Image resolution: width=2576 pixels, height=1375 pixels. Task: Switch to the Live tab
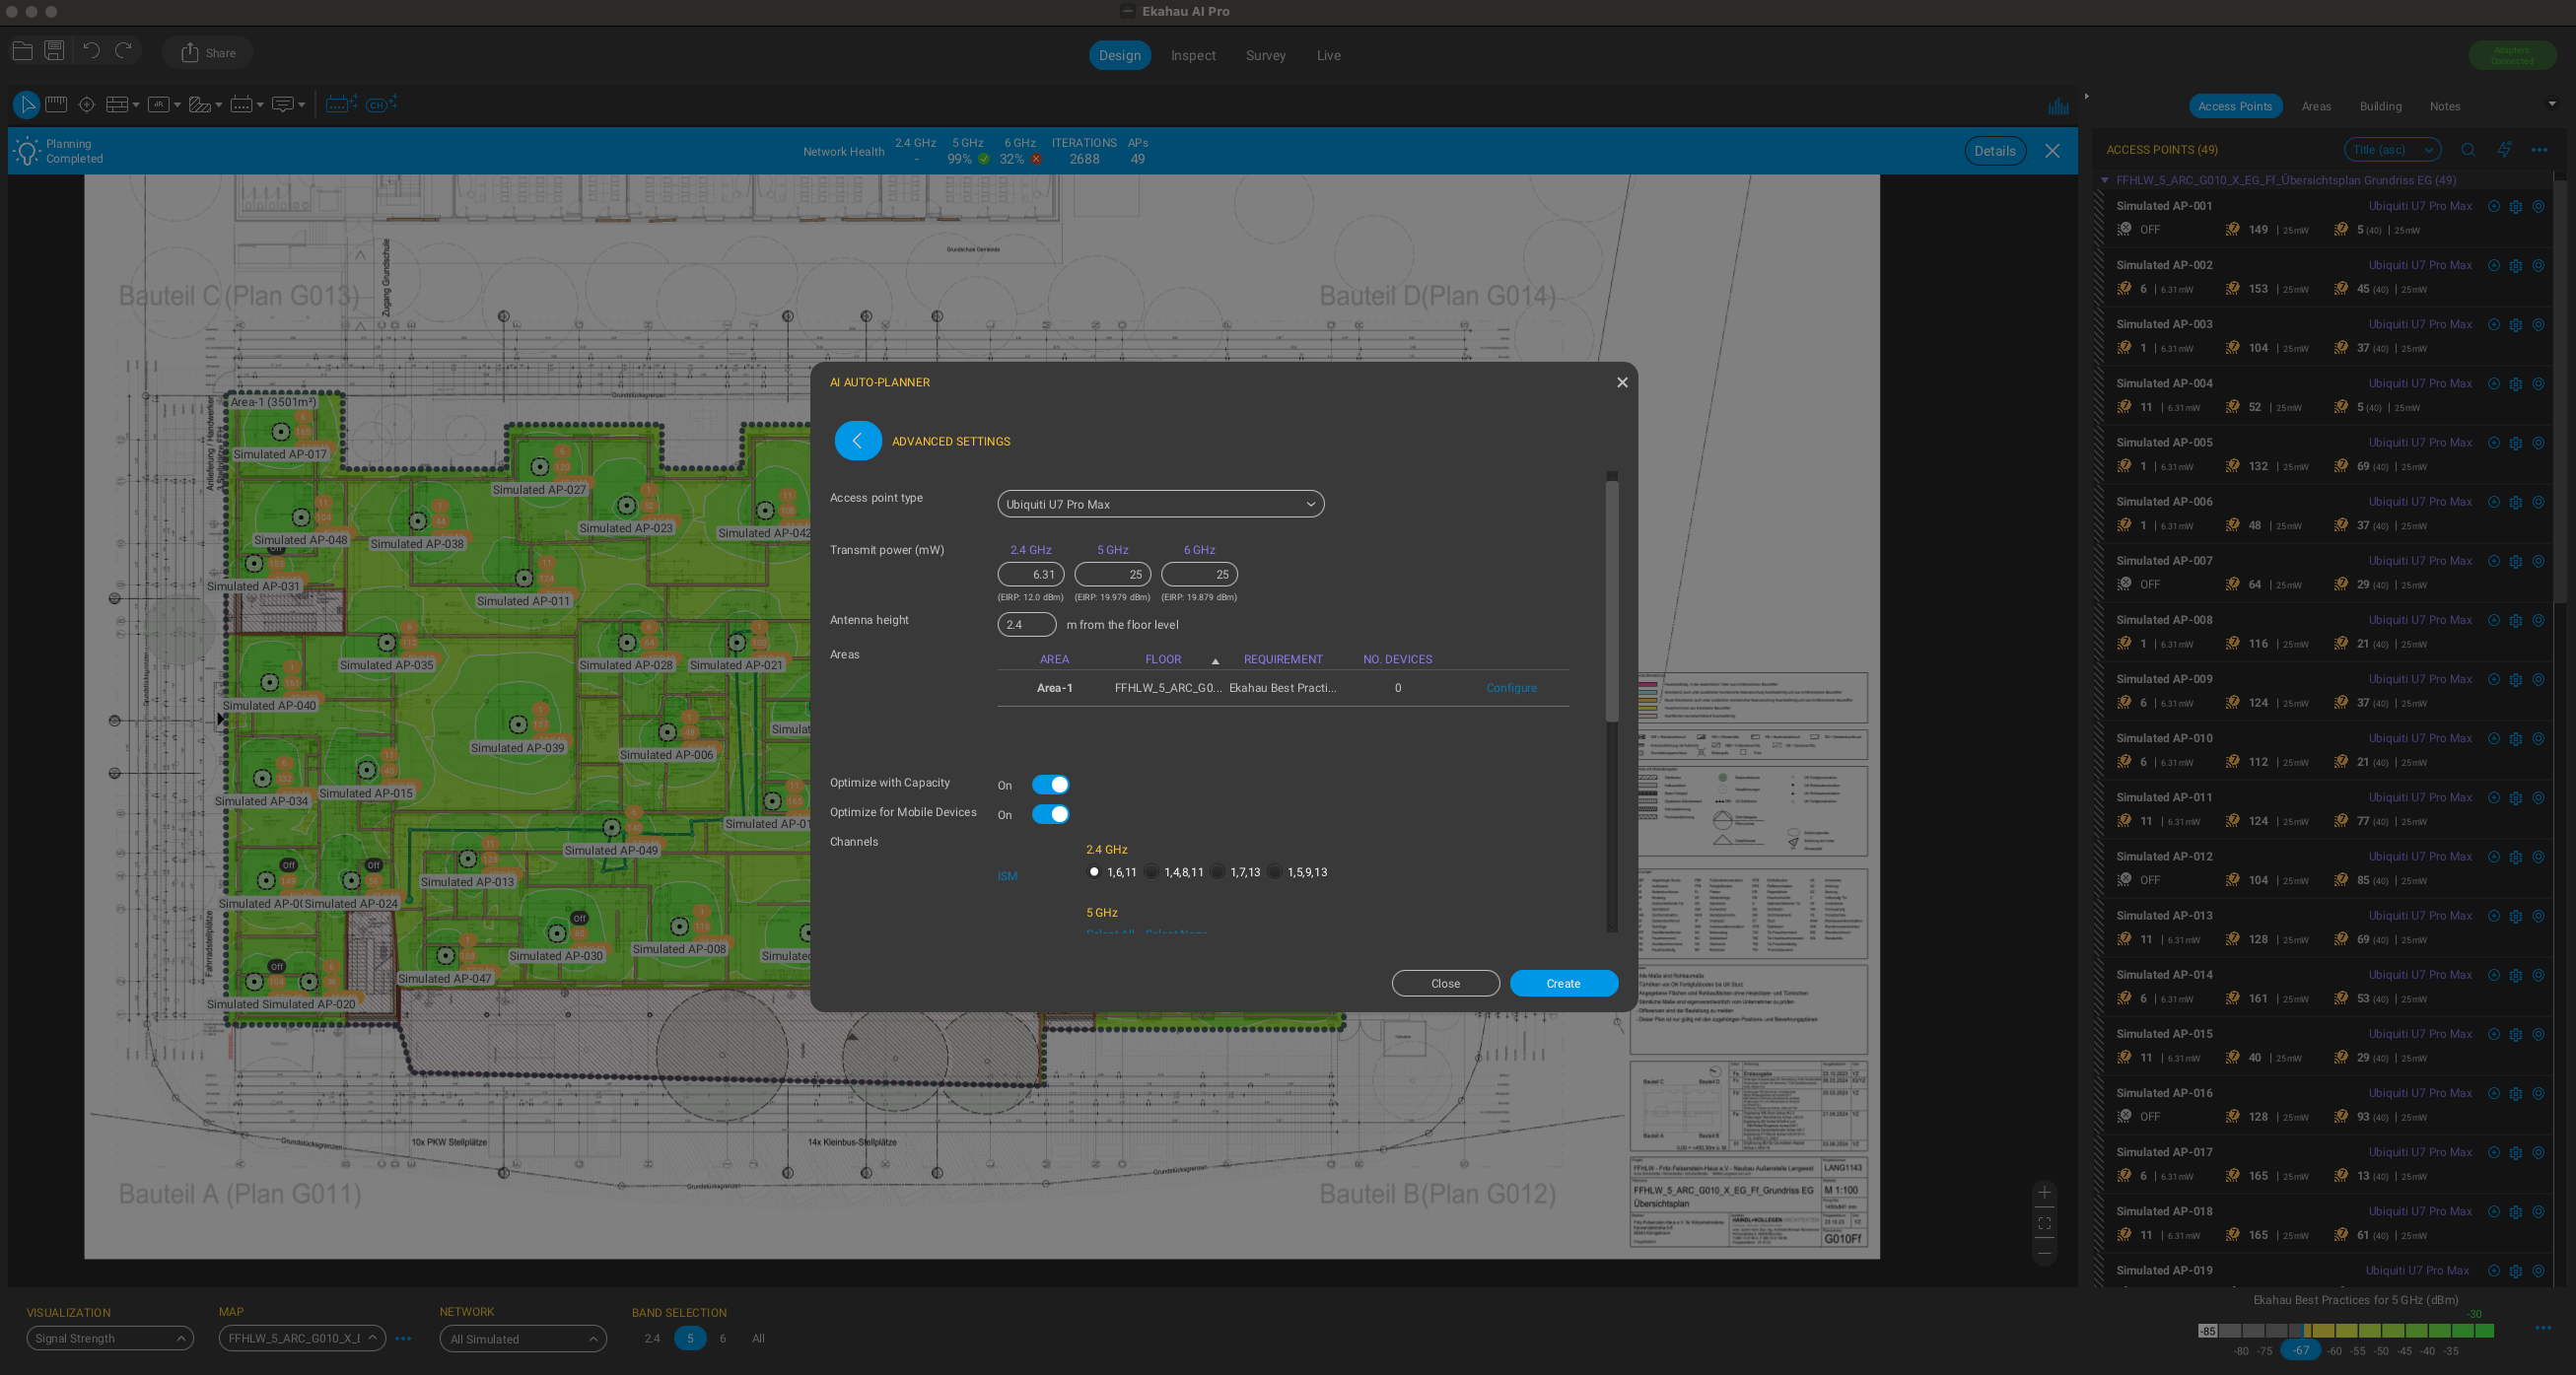[1328, 56]
